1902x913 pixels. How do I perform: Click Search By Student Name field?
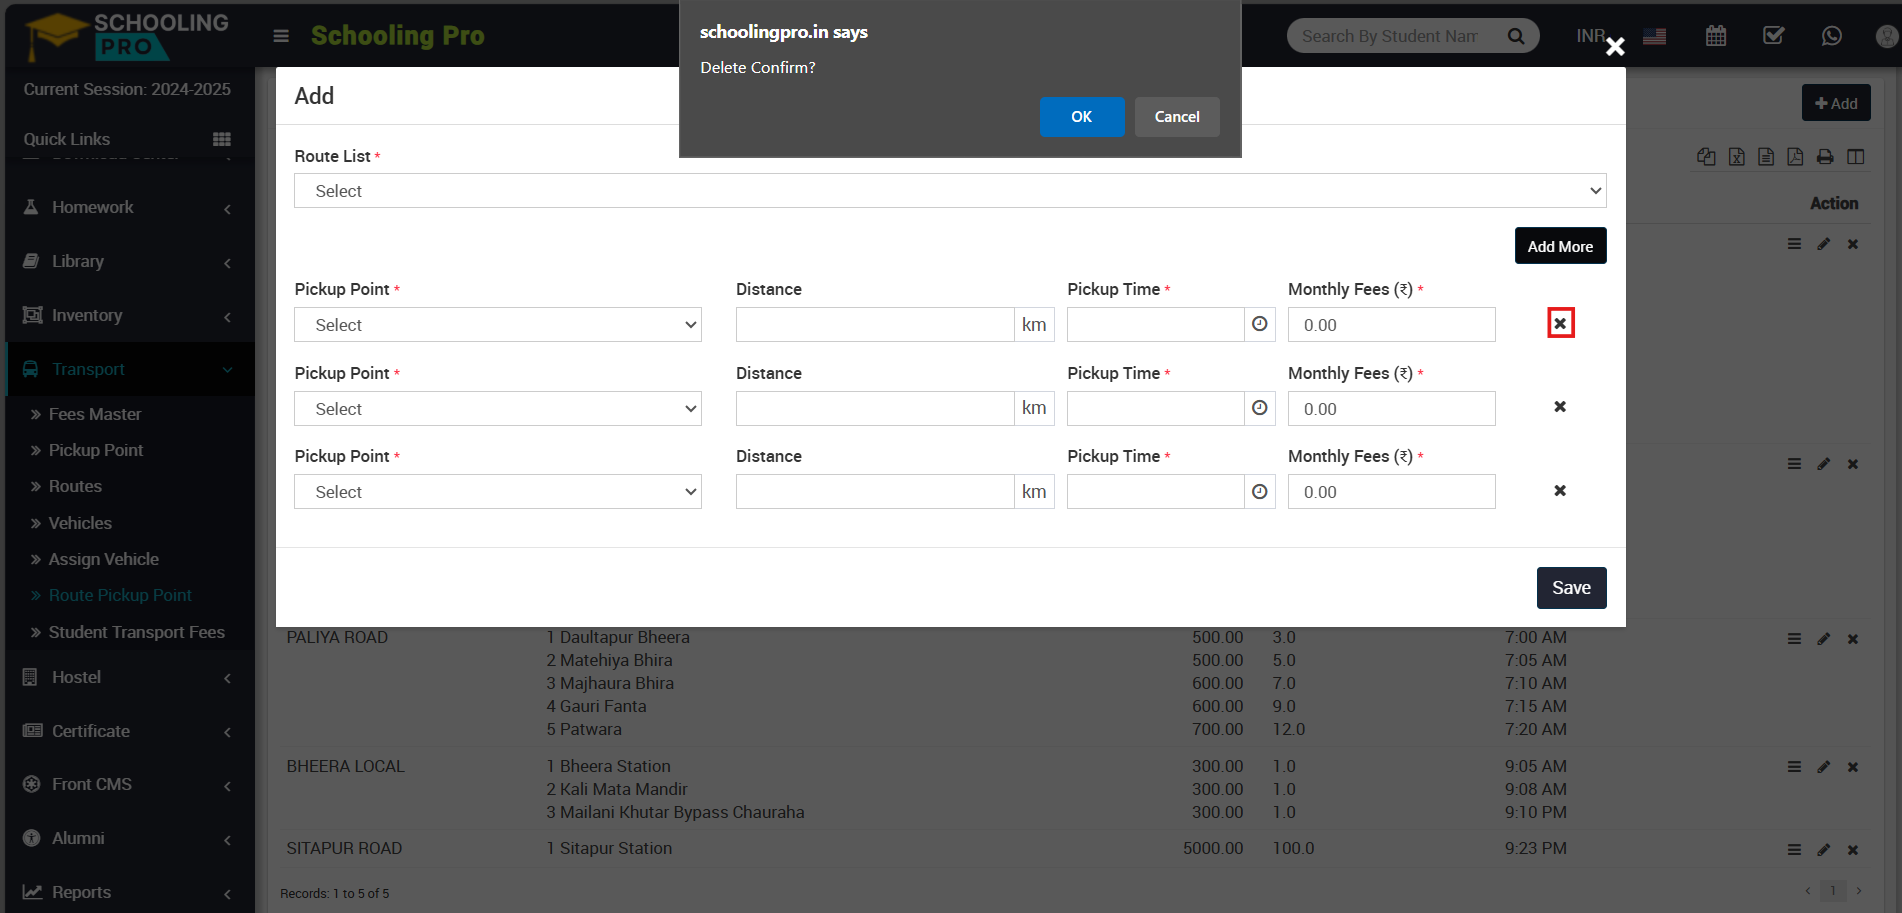point(1390,36)
